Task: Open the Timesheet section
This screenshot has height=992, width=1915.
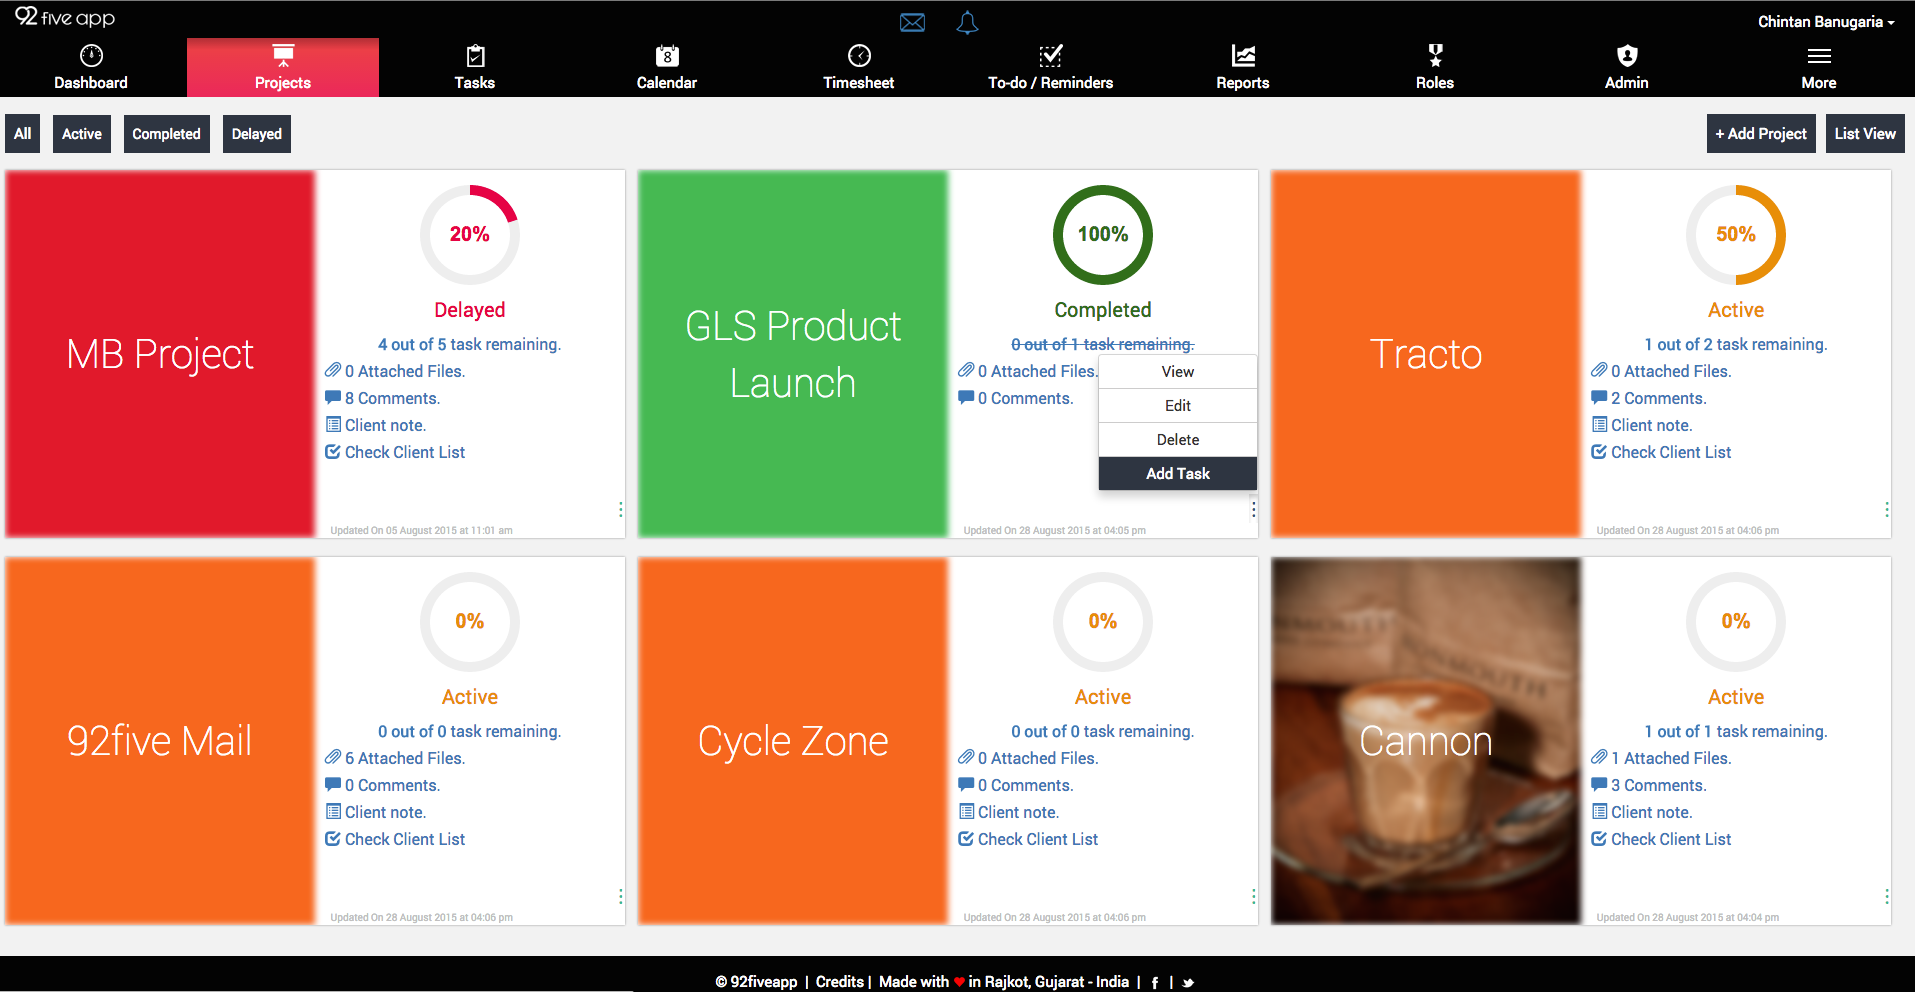Action: [859, 67]
